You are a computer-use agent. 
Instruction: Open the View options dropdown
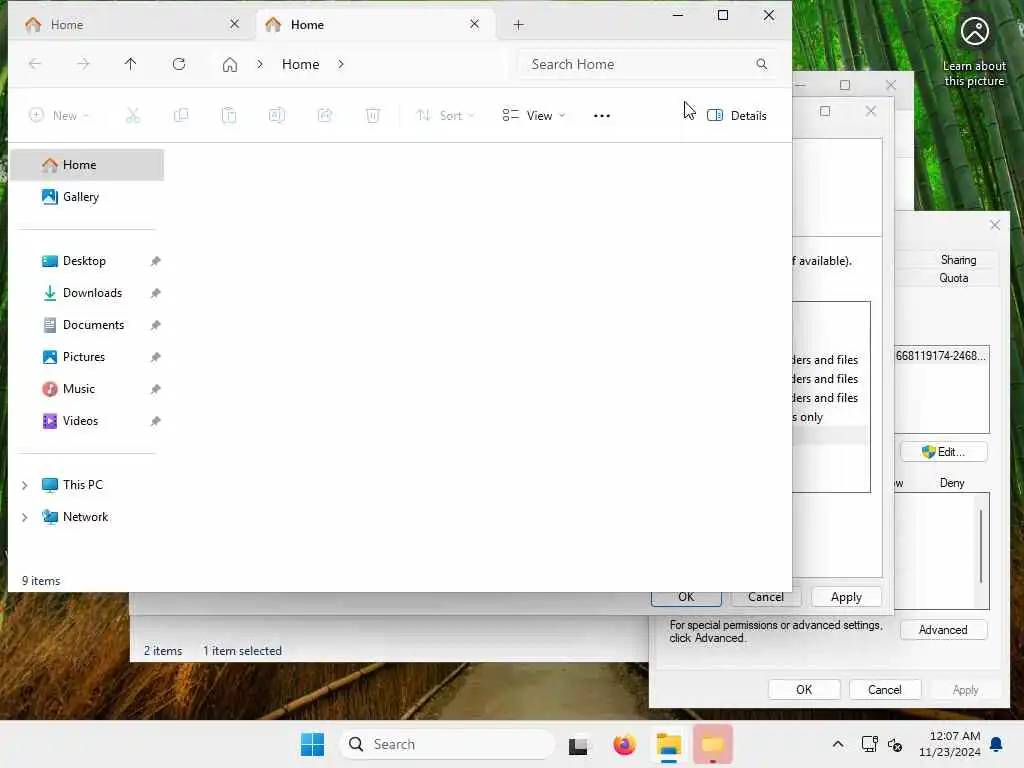[534, 116]
